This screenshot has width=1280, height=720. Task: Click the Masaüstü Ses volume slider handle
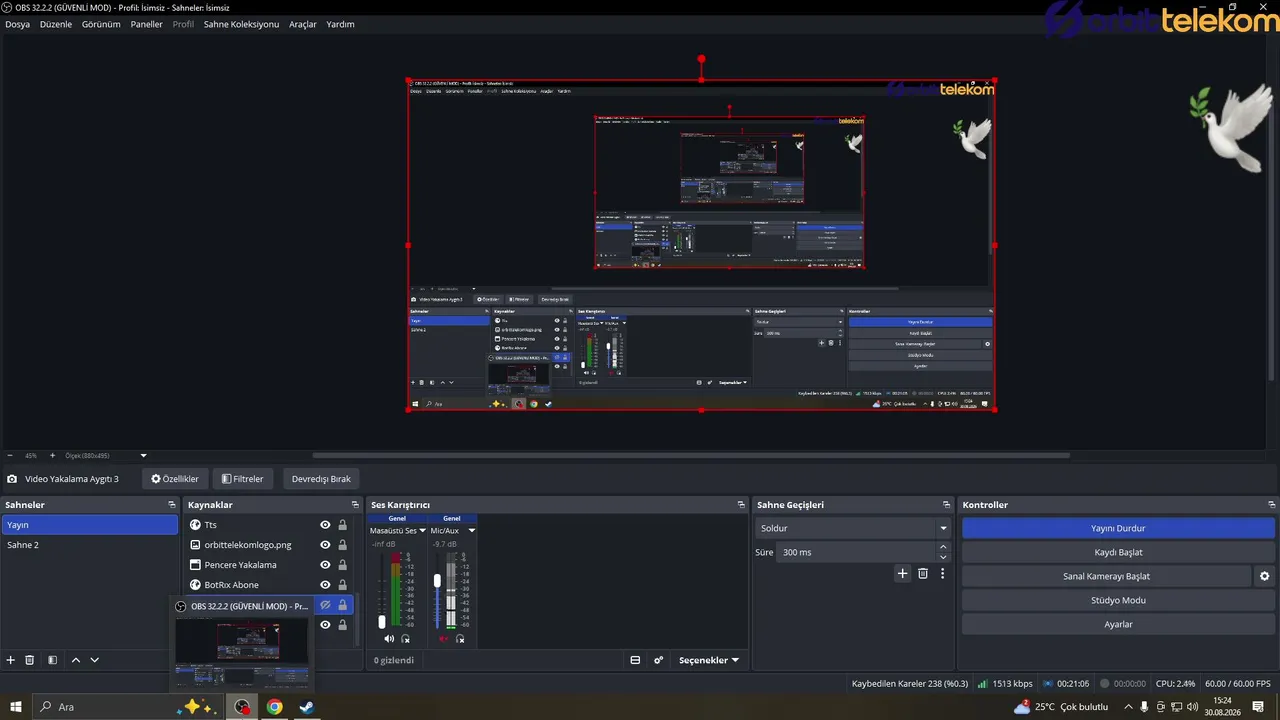click(381, 622)
